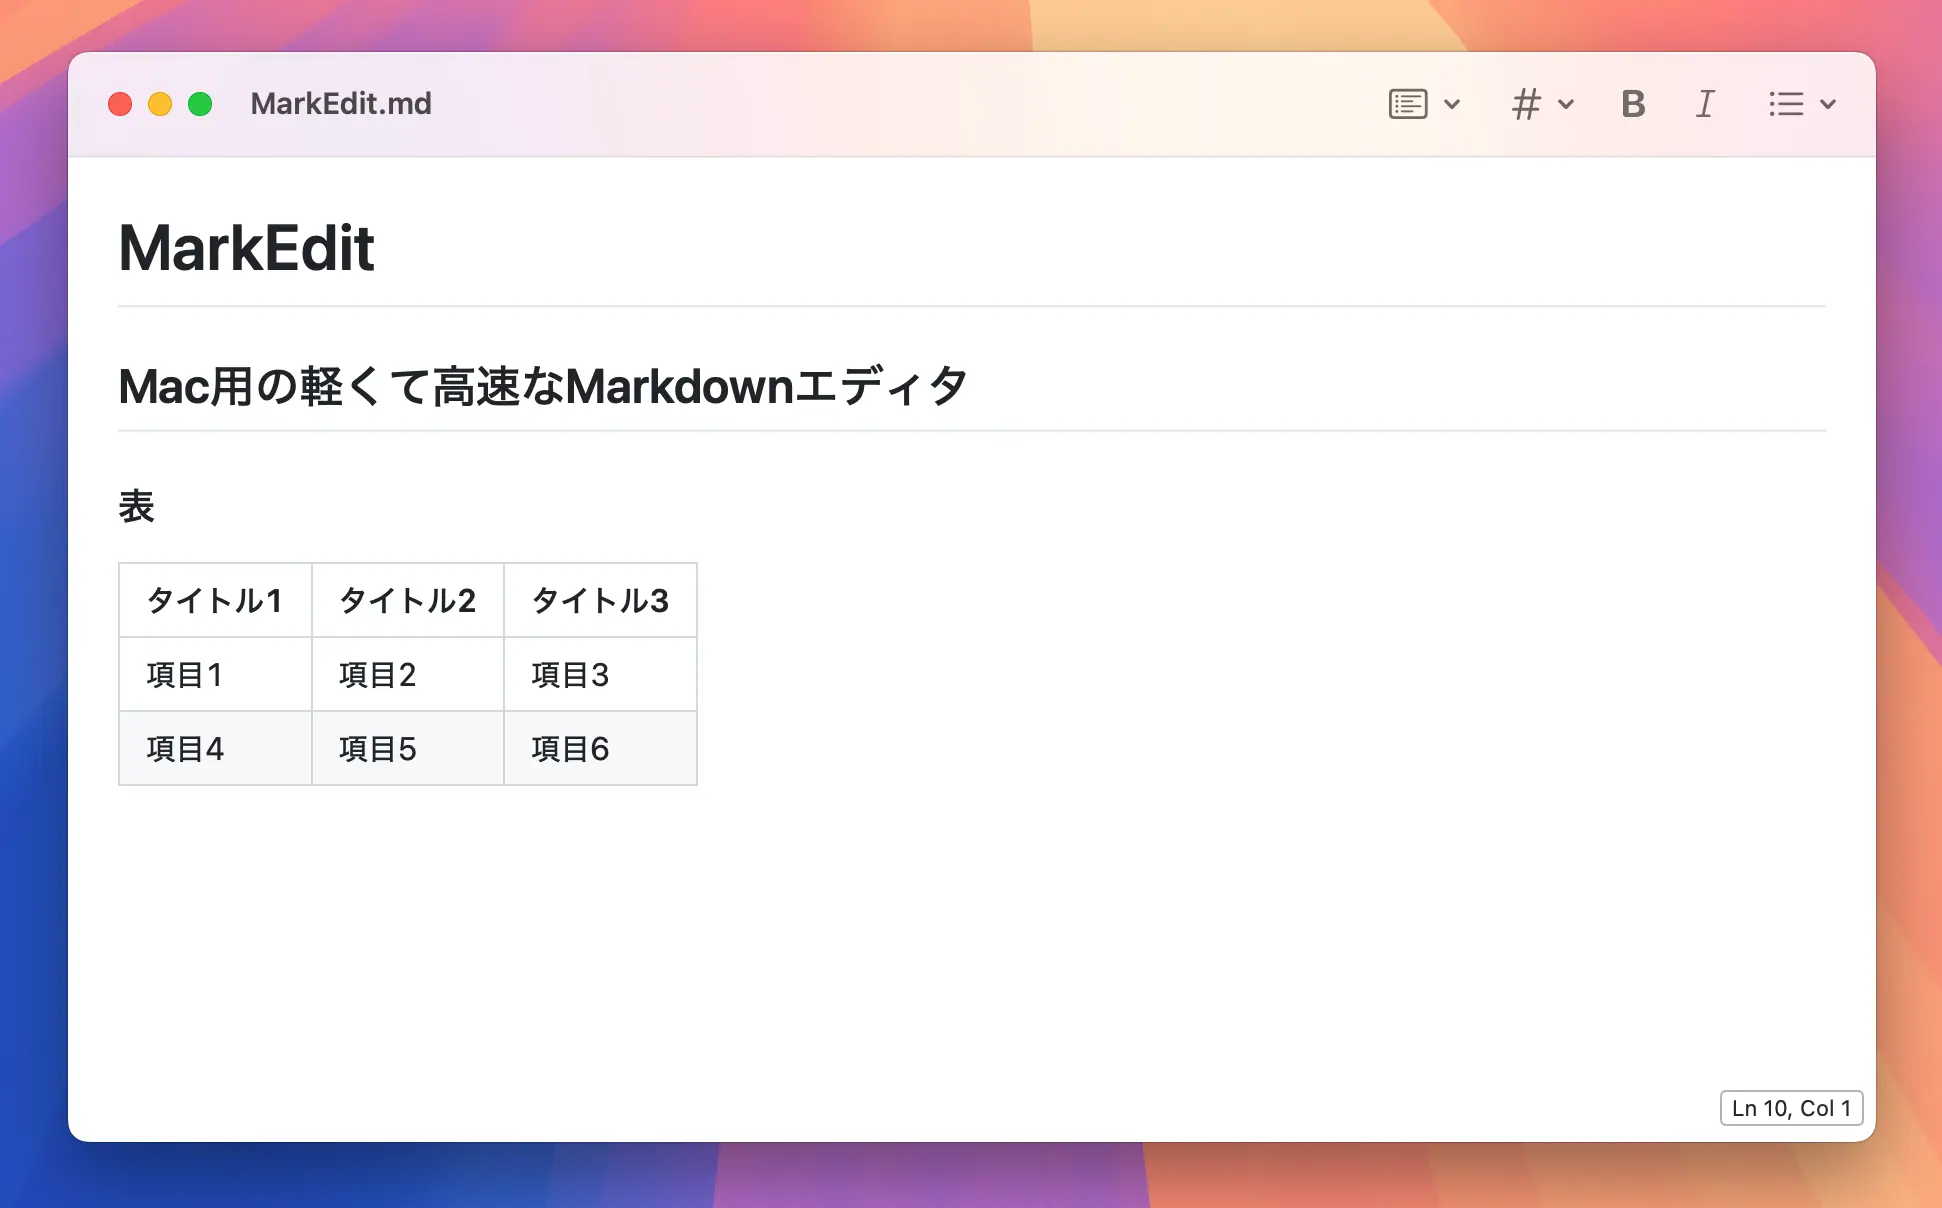Screen dimensions: 1942x1208
Task: Maximize the window with green button
Action: coord(200,104)
